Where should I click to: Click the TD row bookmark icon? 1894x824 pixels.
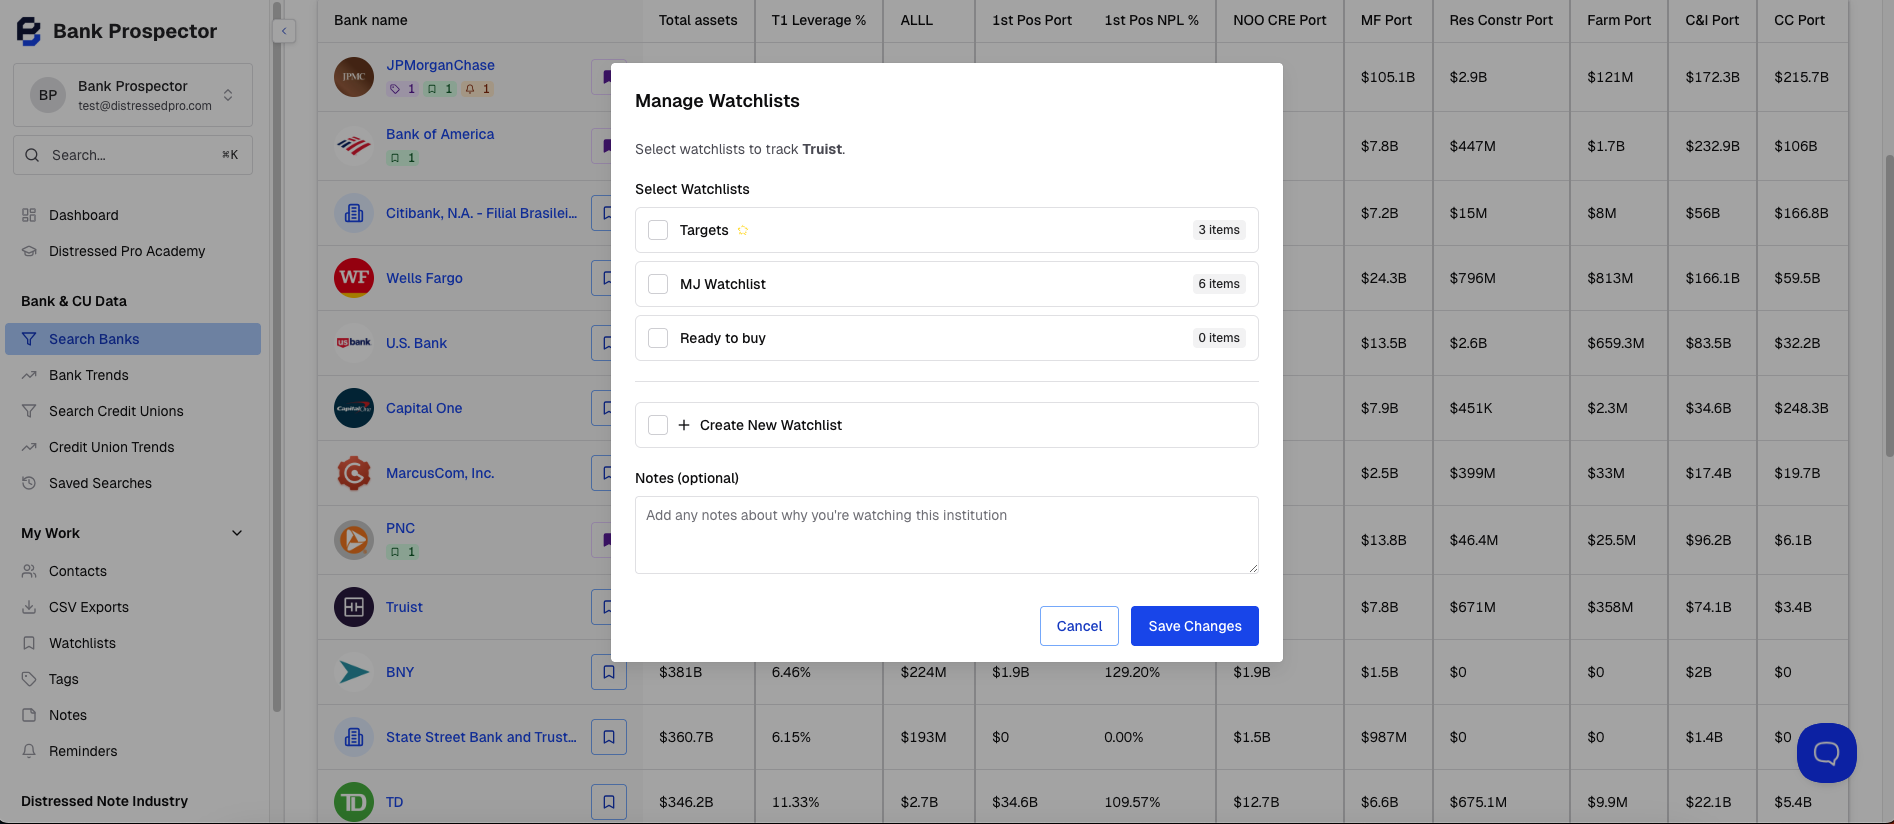[609, 802]
